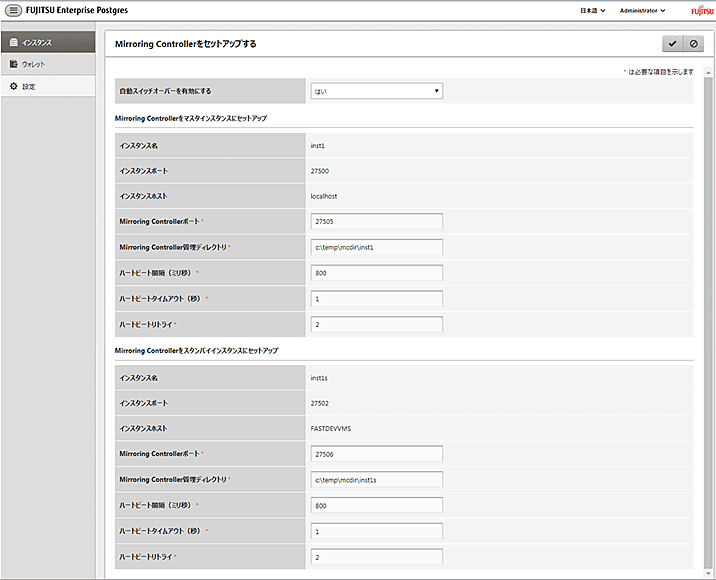Viewport: 716px width, 580px height.
Task: Click standby management directory field inst1s
Action: coord(377,480)
